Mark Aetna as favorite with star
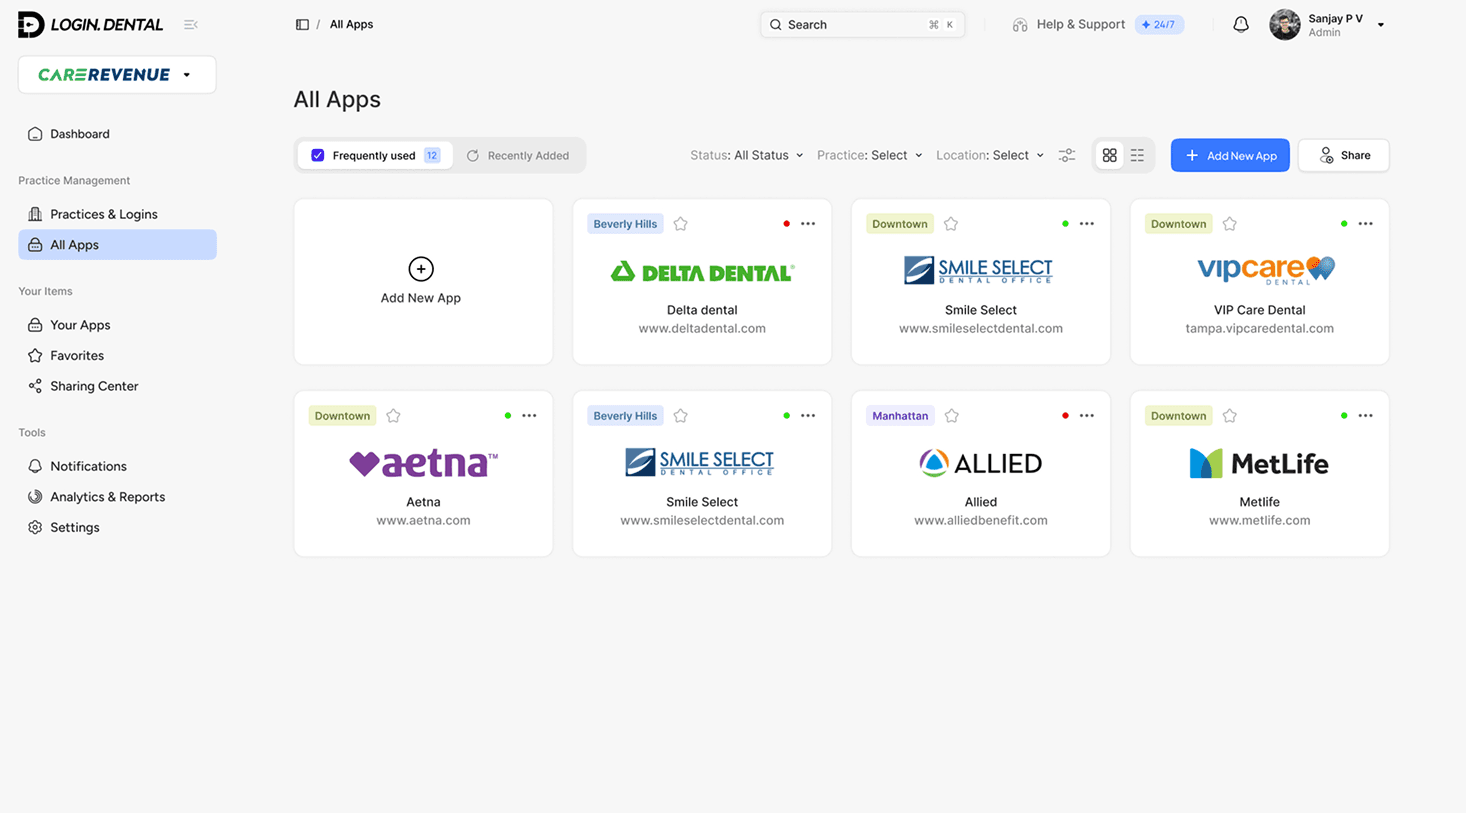 click(x=393, y=416)
